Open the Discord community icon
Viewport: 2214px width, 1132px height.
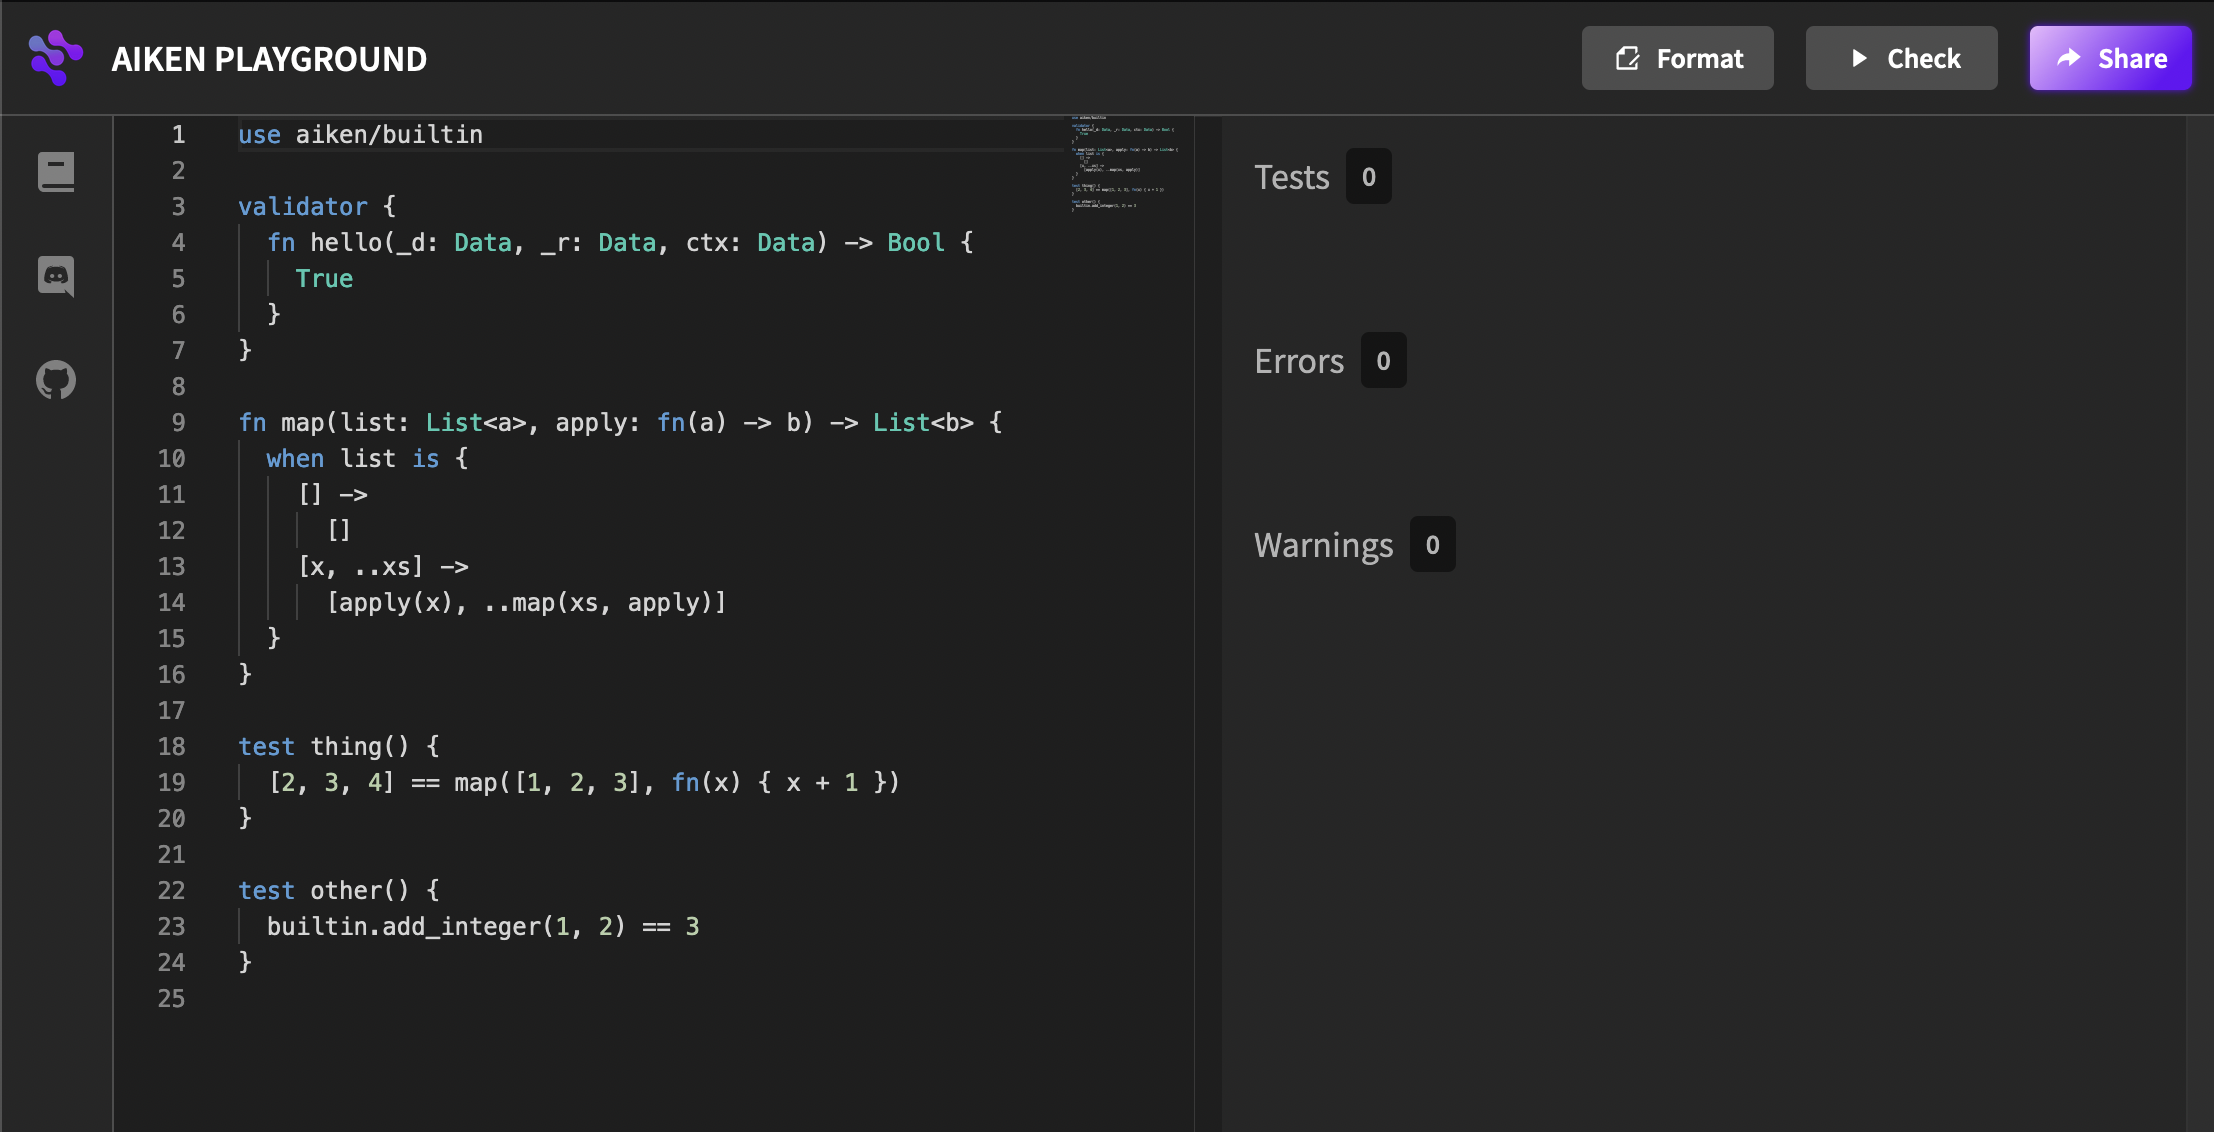click(x=56, y=276)
